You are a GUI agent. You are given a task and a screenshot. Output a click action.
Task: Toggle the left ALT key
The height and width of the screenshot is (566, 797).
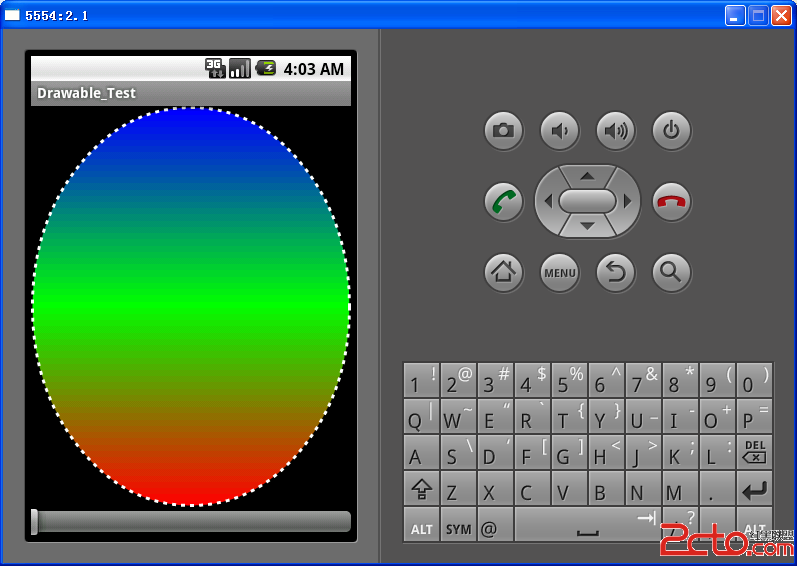(421, 526)
